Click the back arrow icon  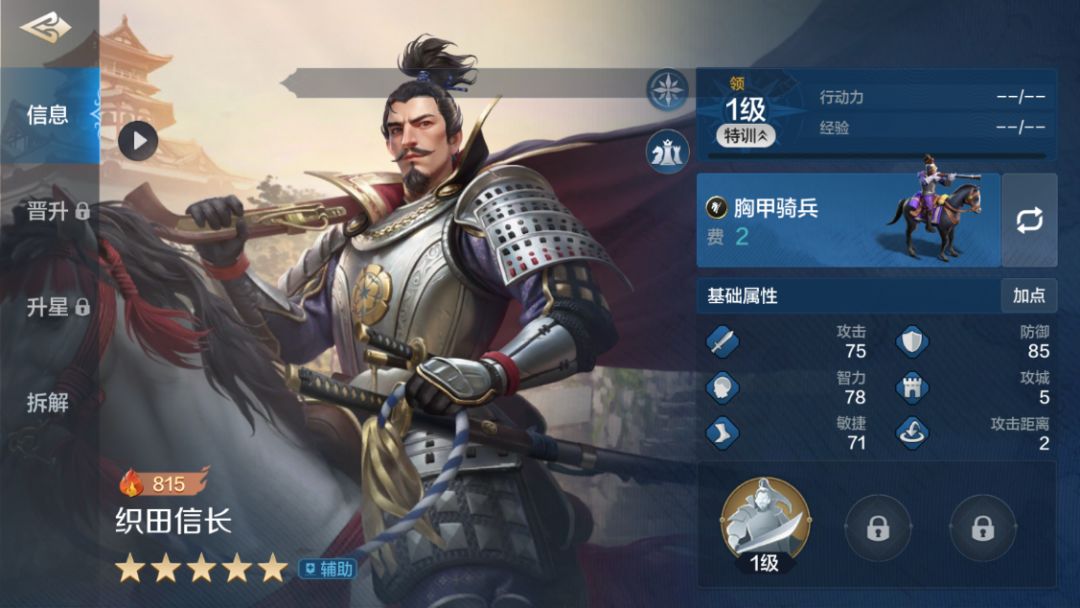tap(45, 28)
